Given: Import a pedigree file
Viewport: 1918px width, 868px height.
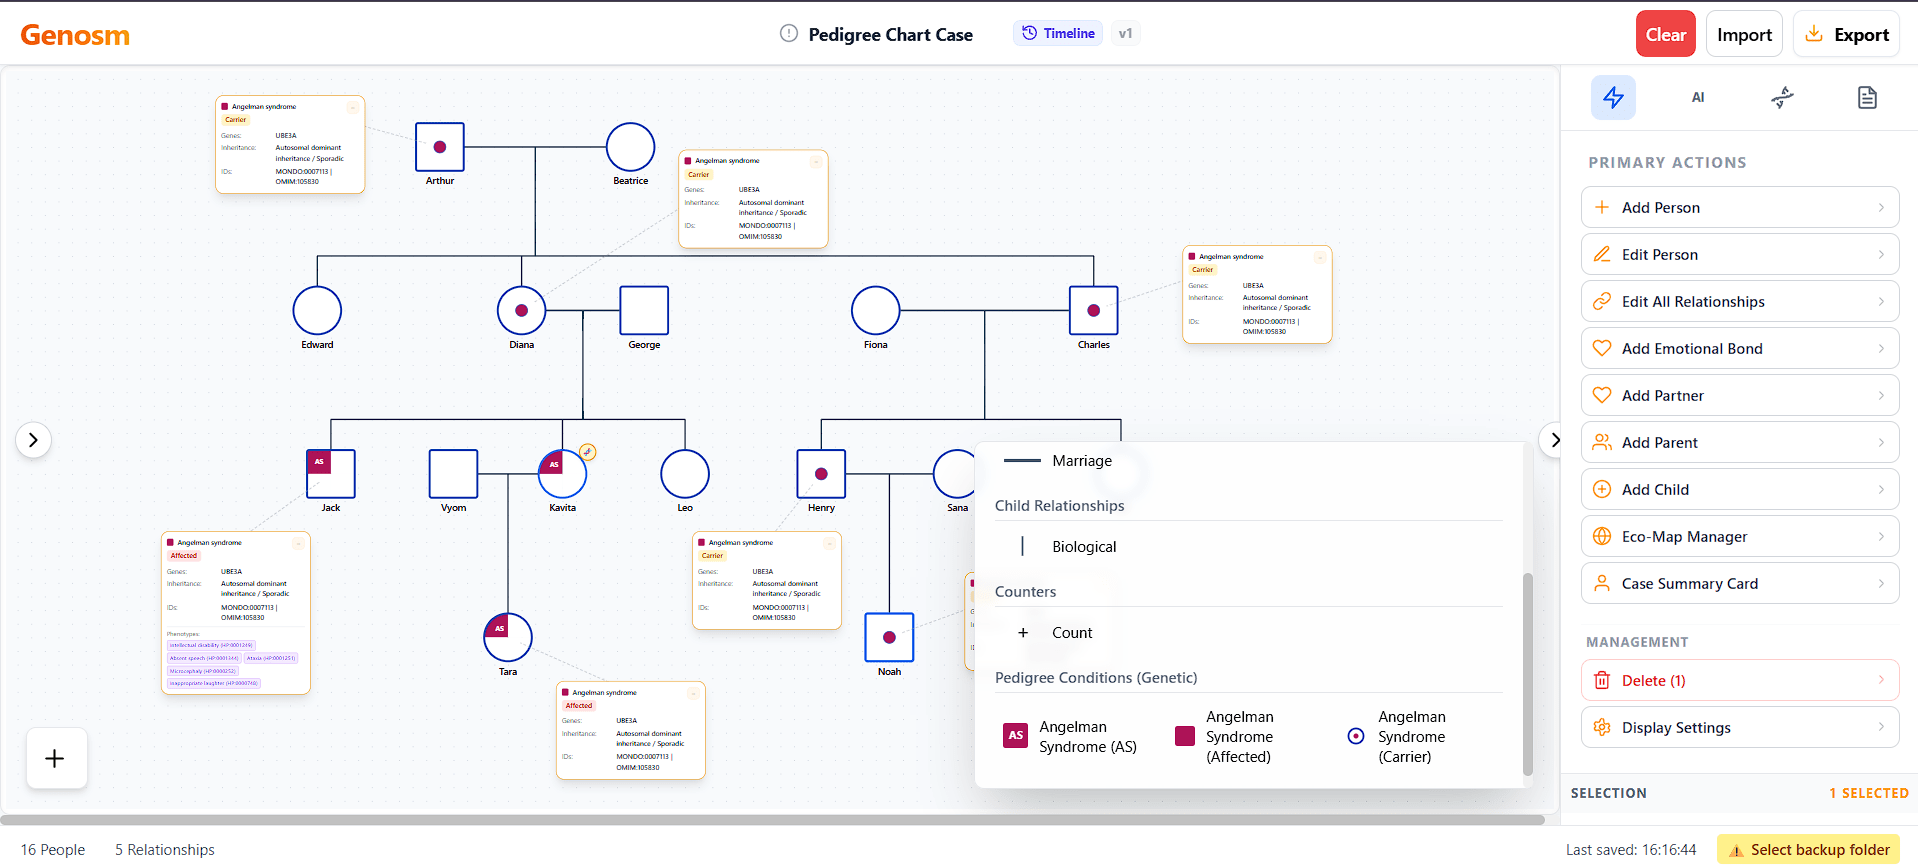Looking at the screenshot, I should [x=1744, y=34].
